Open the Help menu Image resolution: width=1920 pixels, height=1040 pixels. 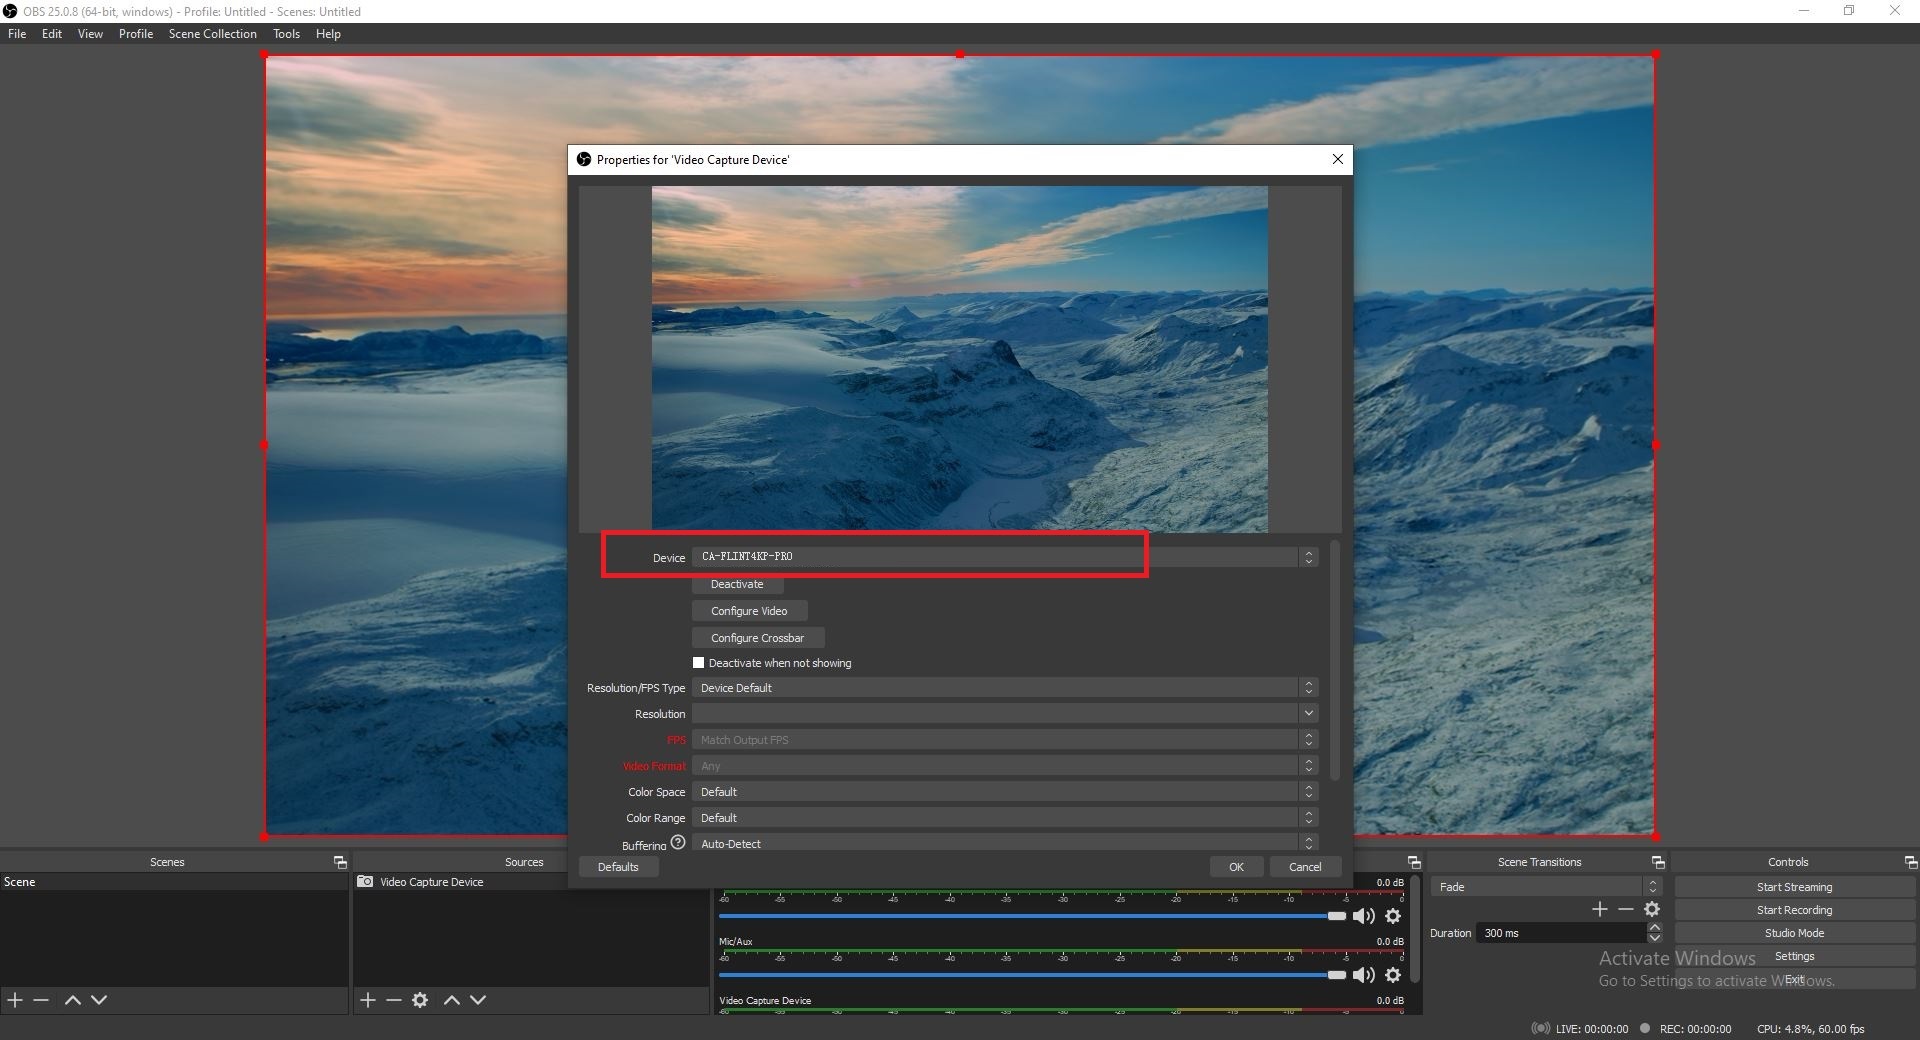(328, 34)
